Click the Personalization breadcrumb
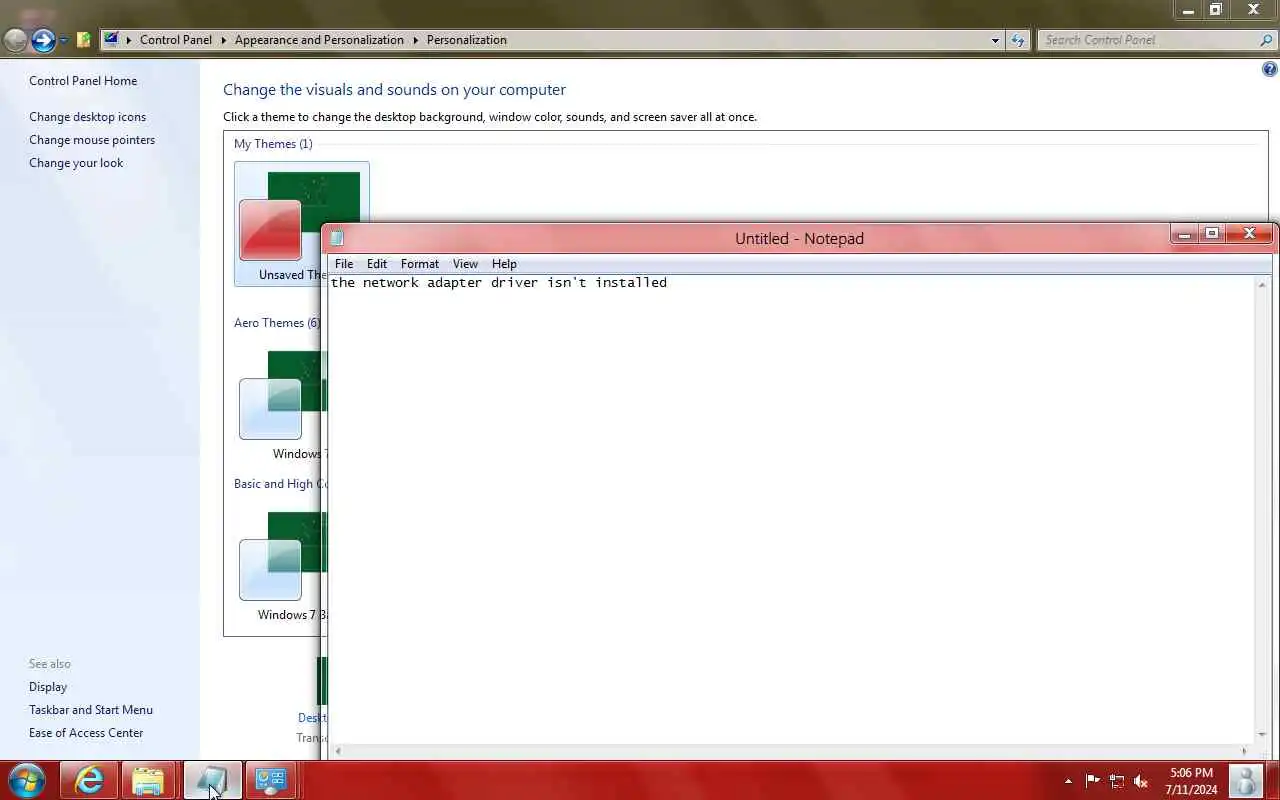The height and width of the screenshot is (800, 1280). pos(467,40)
